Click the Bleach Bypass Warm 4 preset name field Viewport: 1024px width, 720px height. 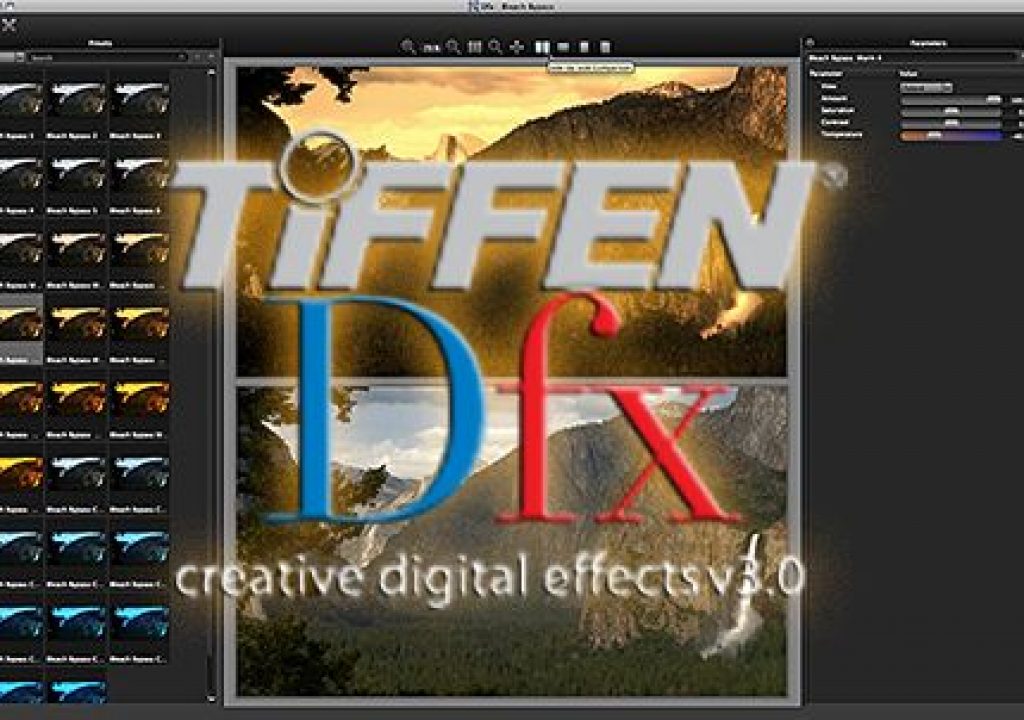(x=911, y=57)
